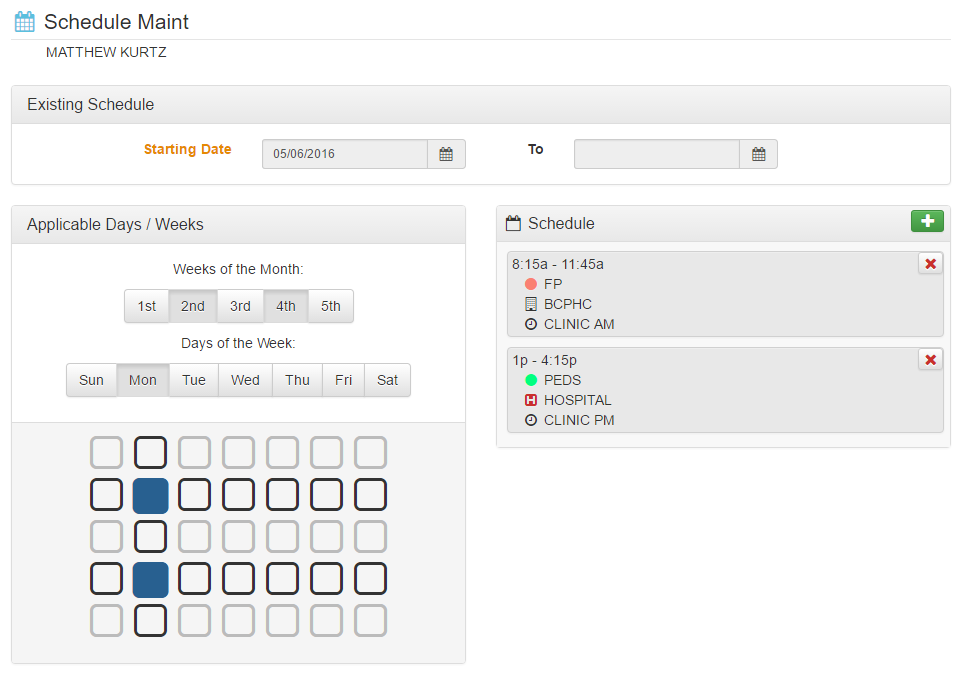Click the Starting Date field showing 05/06/2016

(x=344, y=154)
